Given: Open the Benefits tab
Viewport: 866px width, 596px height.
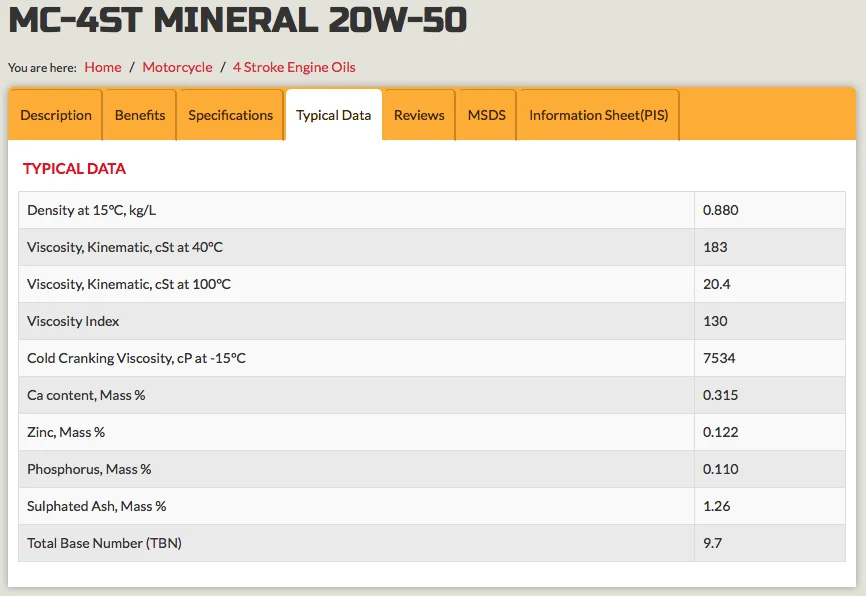Looking at the screenshot, I should [139, 114].
